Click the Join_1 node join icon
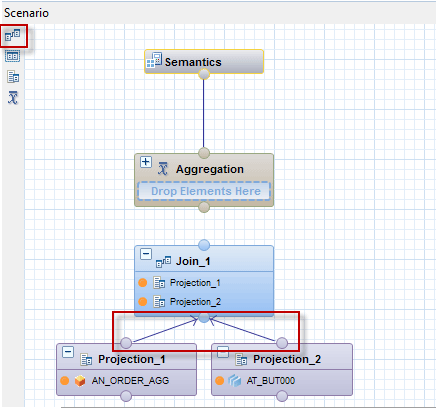436x408 pixels. point(163,262)
